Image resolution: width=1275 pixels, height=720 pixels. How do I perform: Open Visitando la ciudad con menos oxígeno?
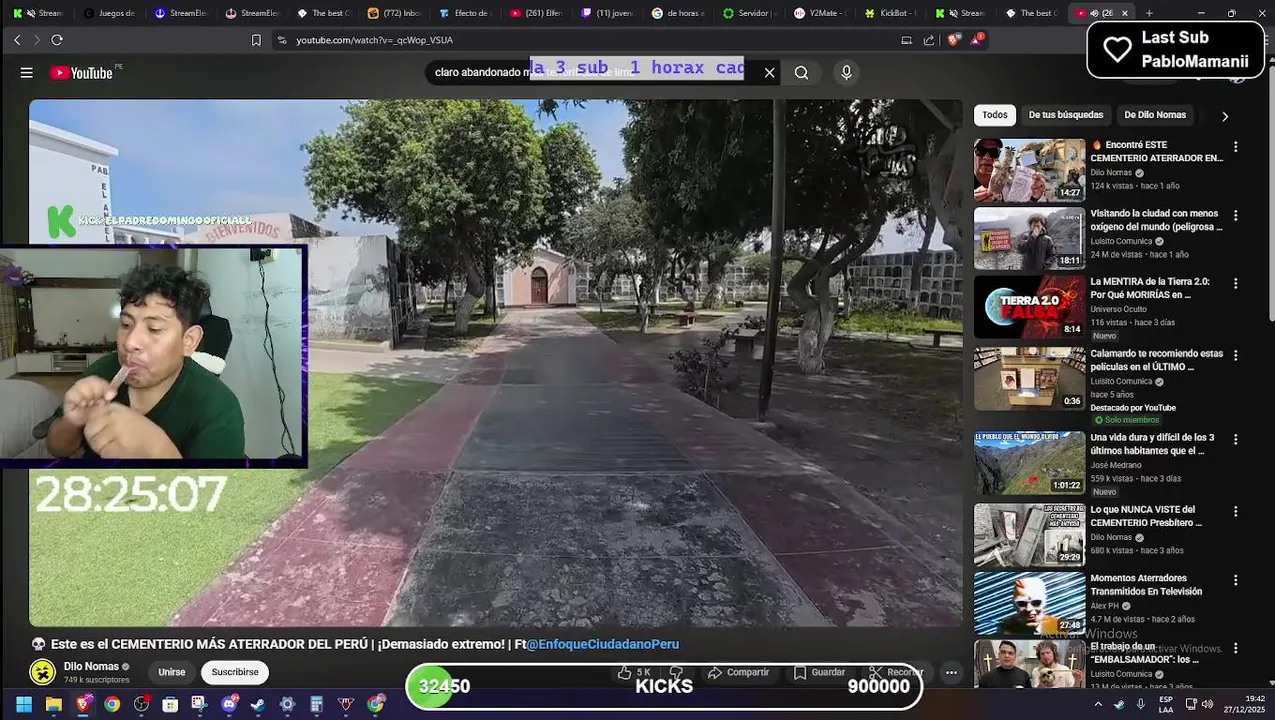pyautogui.click(x=1156, y=220)
